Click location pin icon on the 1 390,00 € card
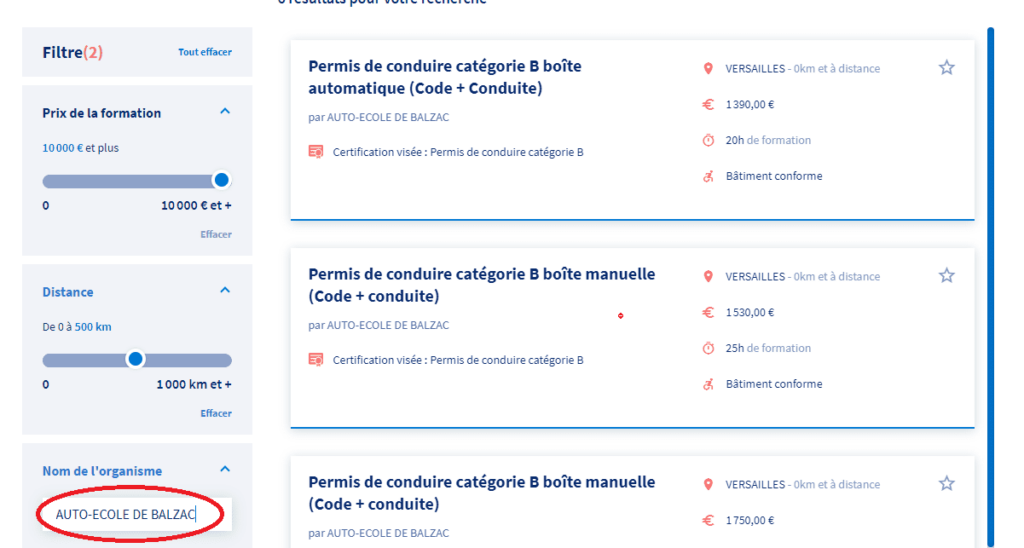Viewport: 1024px width, 548px height. [x=708, y=69]
